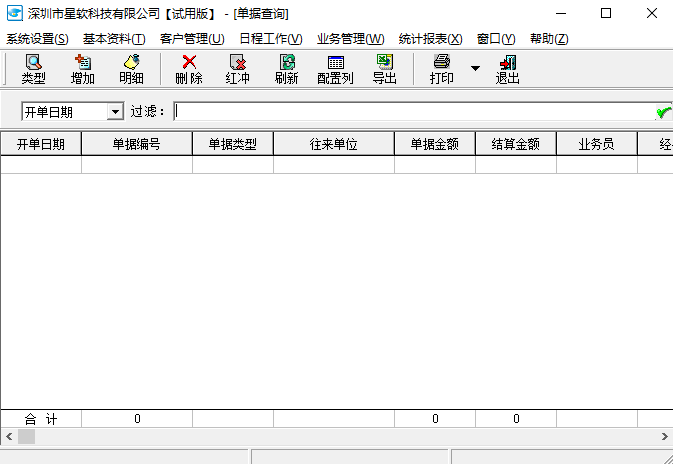This screenshot has width=673, height=464.
Task: Open 配置列 (configure columns) icon
Action: [x=335, y=69]
